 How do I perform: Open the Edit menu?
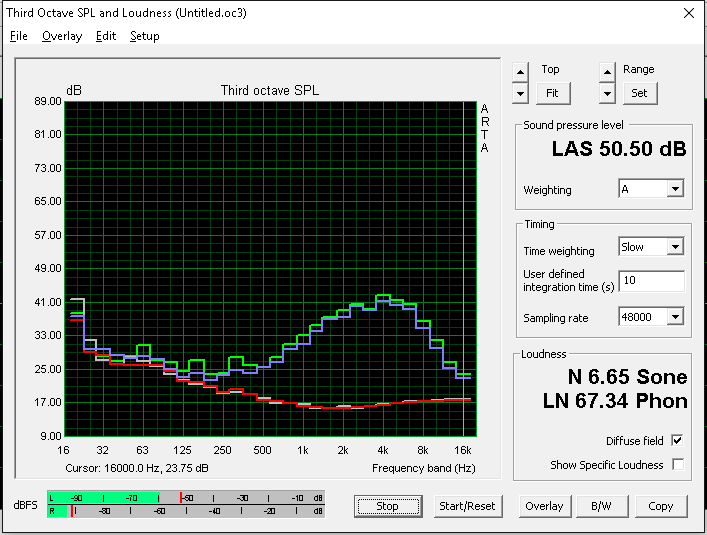pyautogui.click(x=106, y=36)
